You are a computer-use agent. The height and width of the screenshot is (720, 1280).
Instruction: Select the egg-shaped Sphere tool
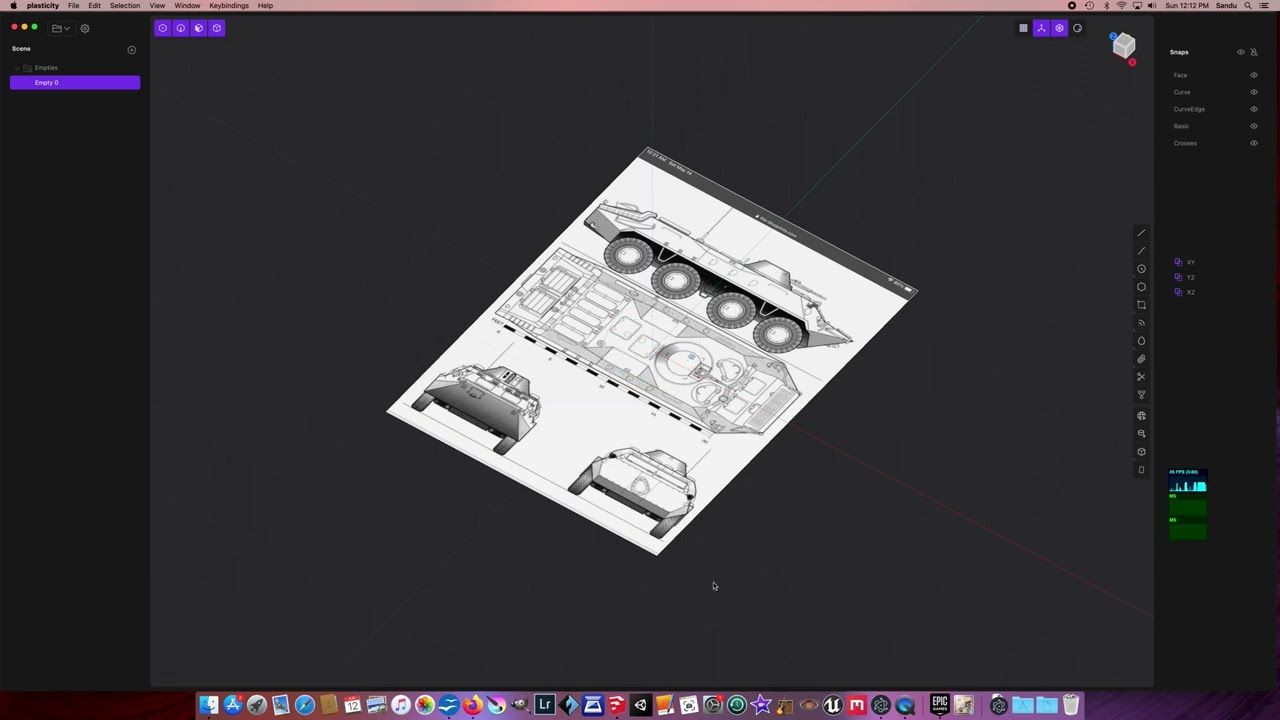[x=1141, y=341]
